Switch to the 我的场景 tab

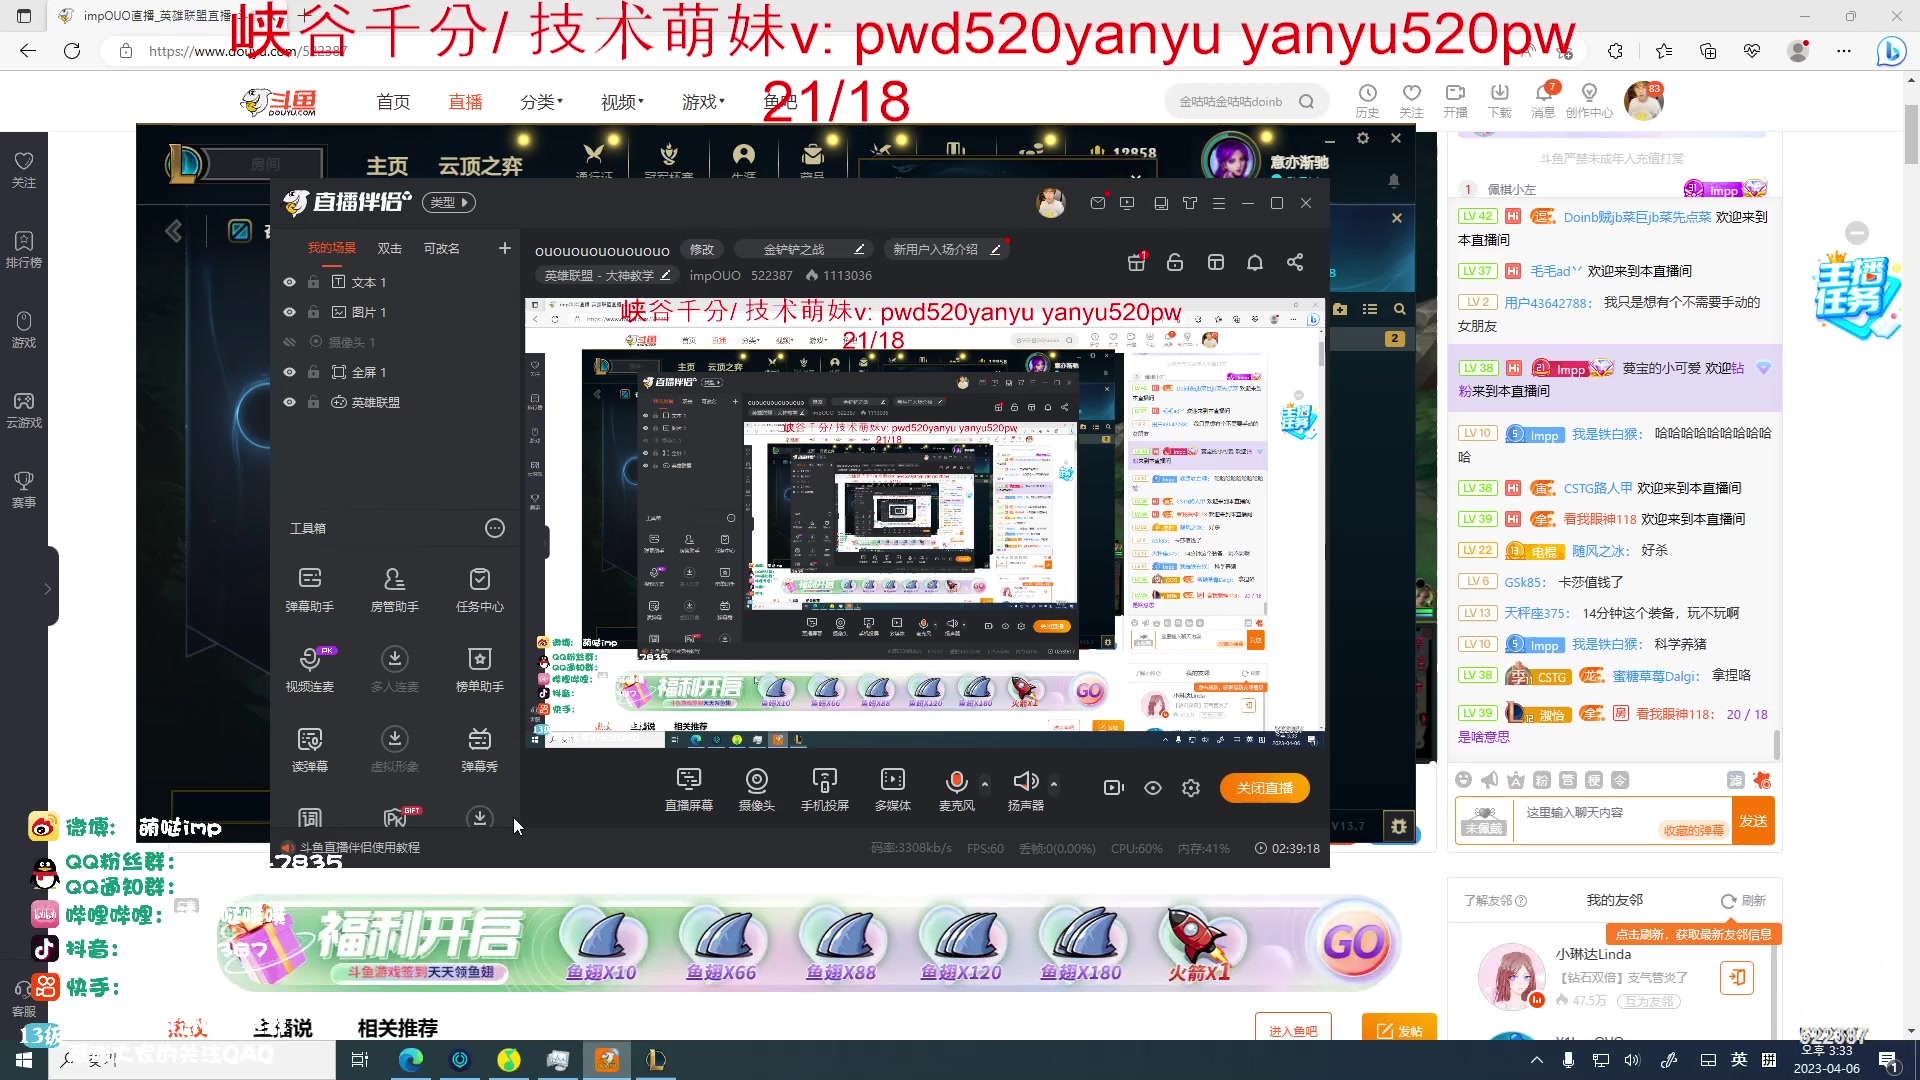pyautogui.click(x=332, y=248)
